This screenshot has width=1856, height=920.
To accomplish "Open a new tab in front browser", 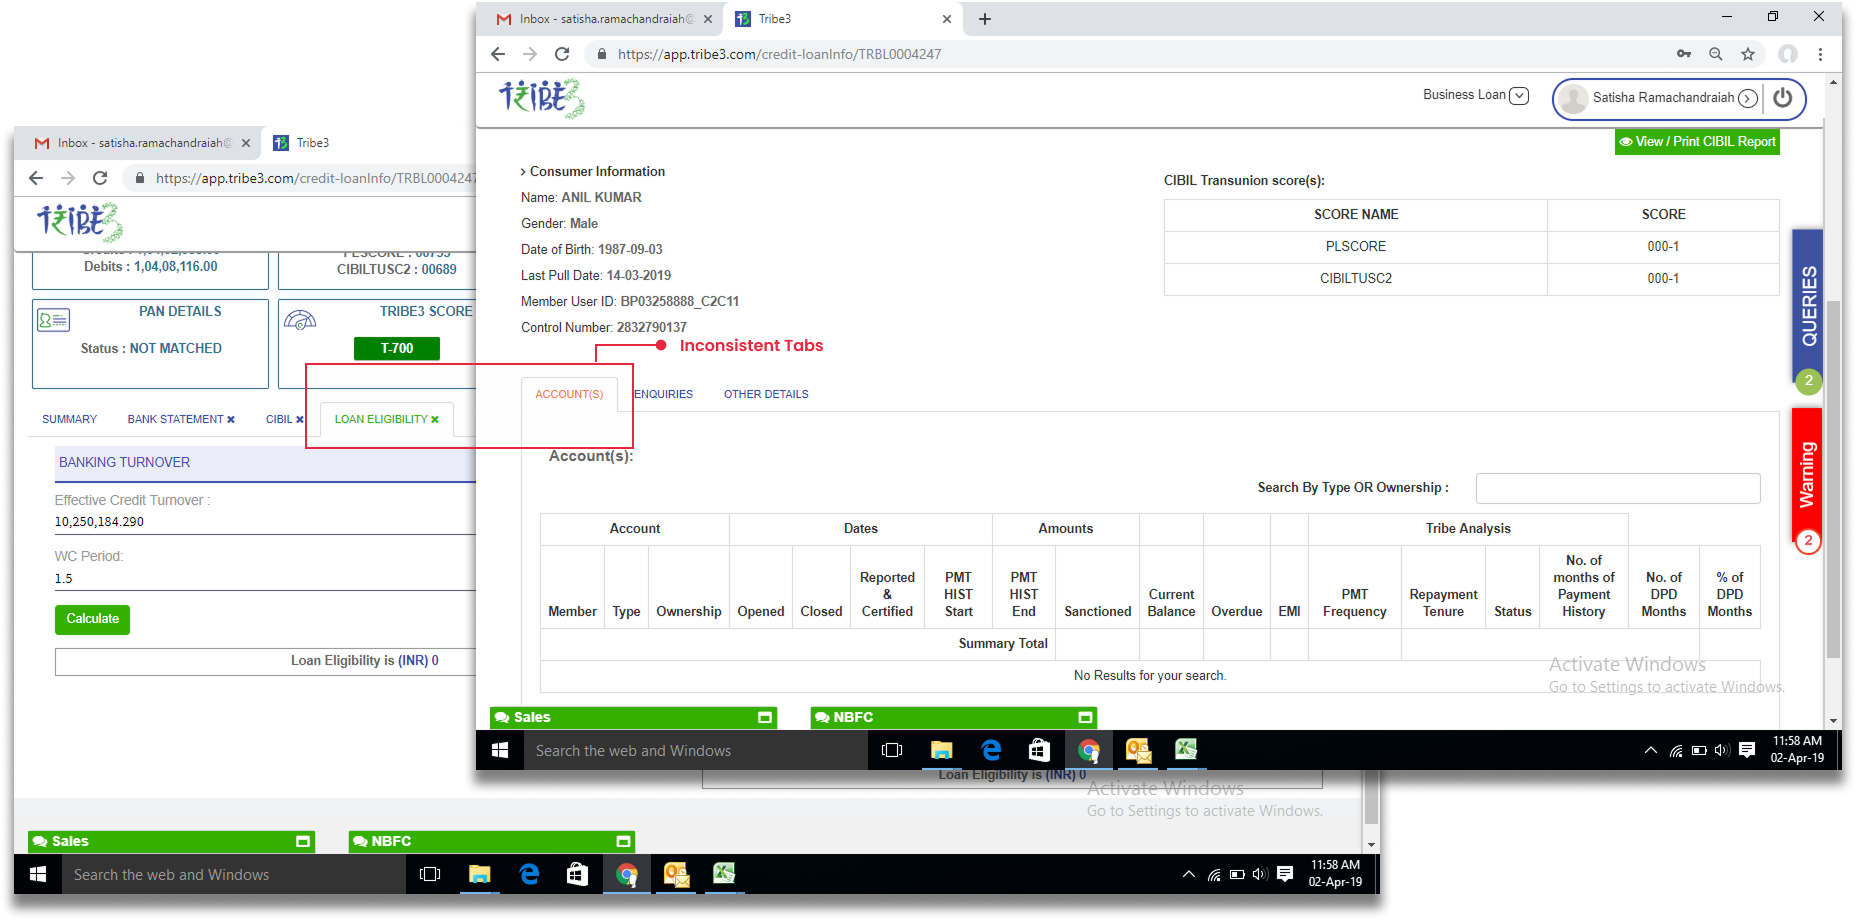I will 985,19.
